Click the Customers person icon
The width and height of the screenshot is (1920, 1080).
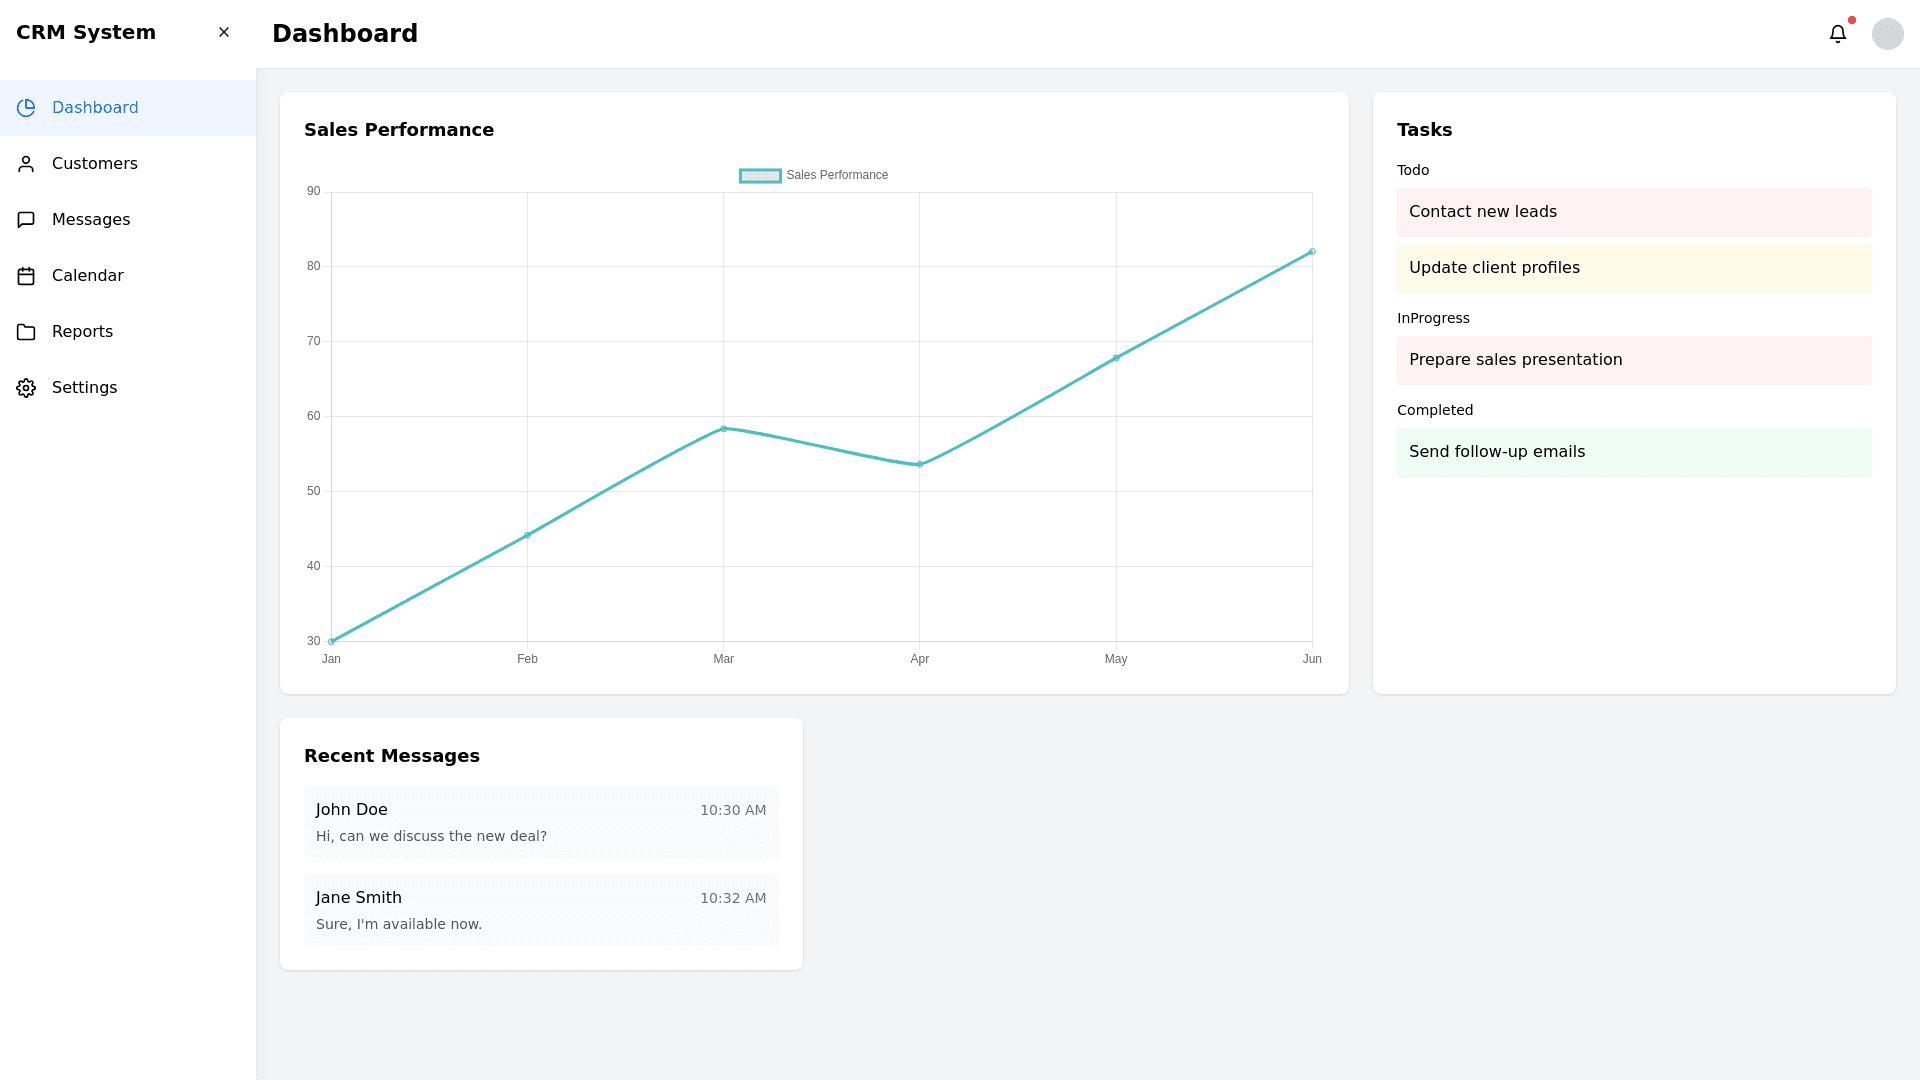(x=26, y=164)
